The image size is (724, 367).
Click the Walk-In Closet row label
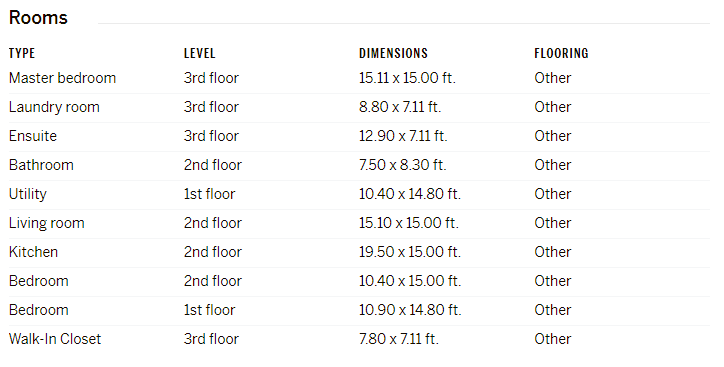click(54, 339)
